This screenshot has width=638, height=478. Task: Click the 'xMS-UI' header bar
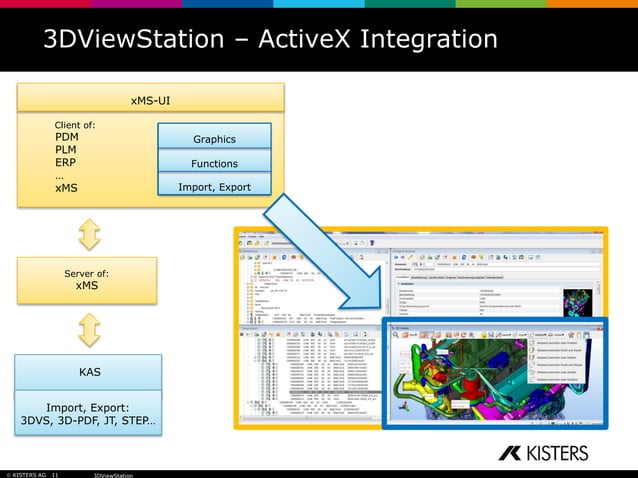click(151, 98)
